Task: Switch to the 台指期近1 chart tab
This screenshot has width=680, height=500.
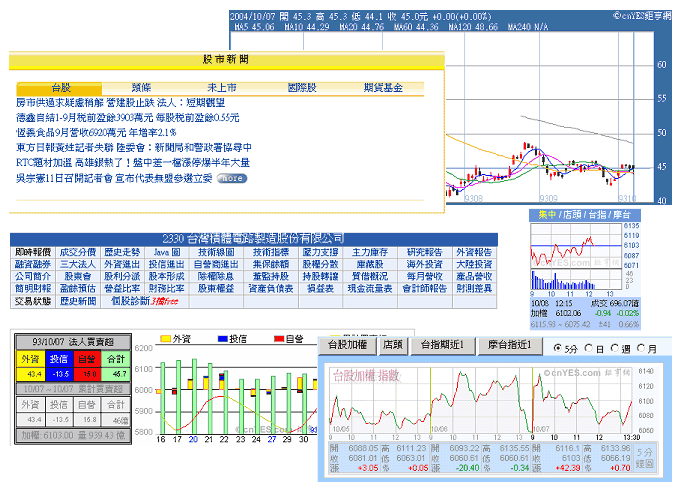Action: (442, 345)
